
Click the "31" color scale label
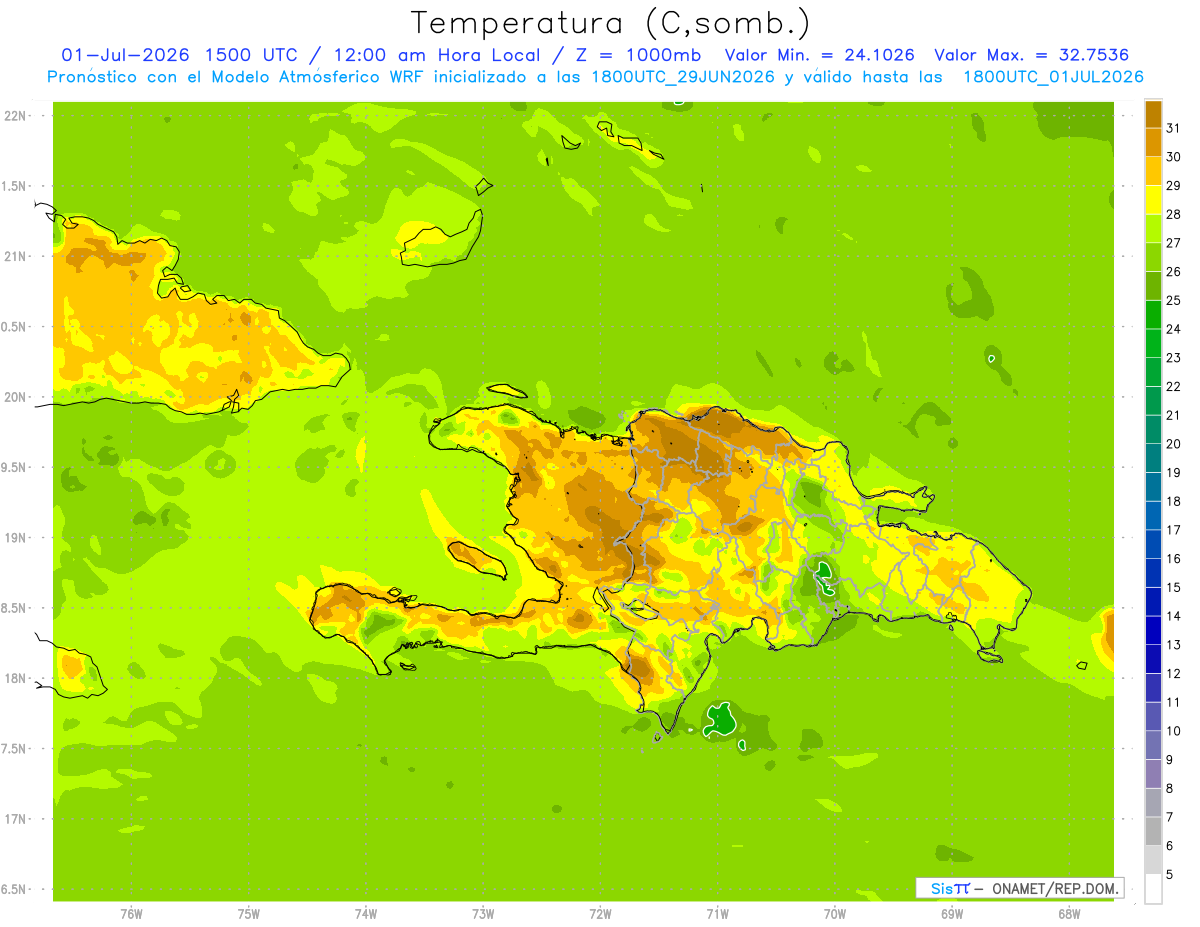tap(1174, 128)
